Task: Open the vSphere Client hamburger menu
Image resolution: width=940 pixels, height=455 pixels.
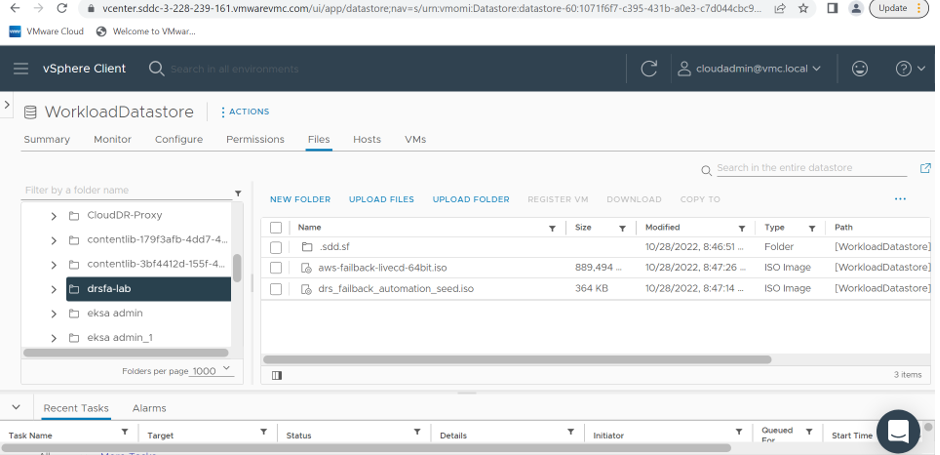Action: tap(21, 68)
